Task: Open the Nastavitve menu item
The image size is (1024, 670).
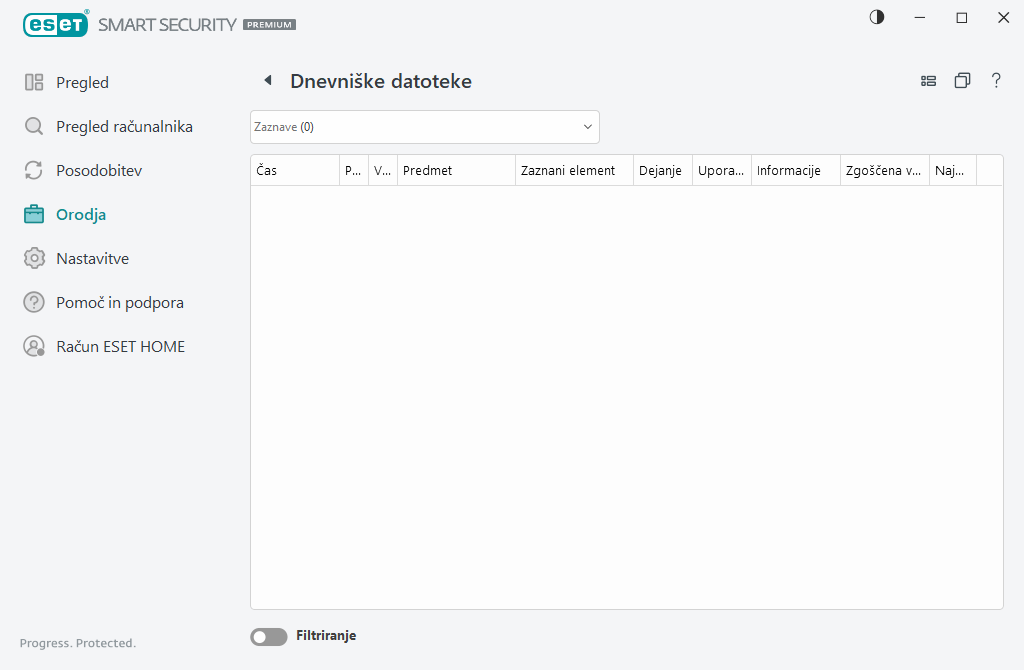Action: pos(92,259)
